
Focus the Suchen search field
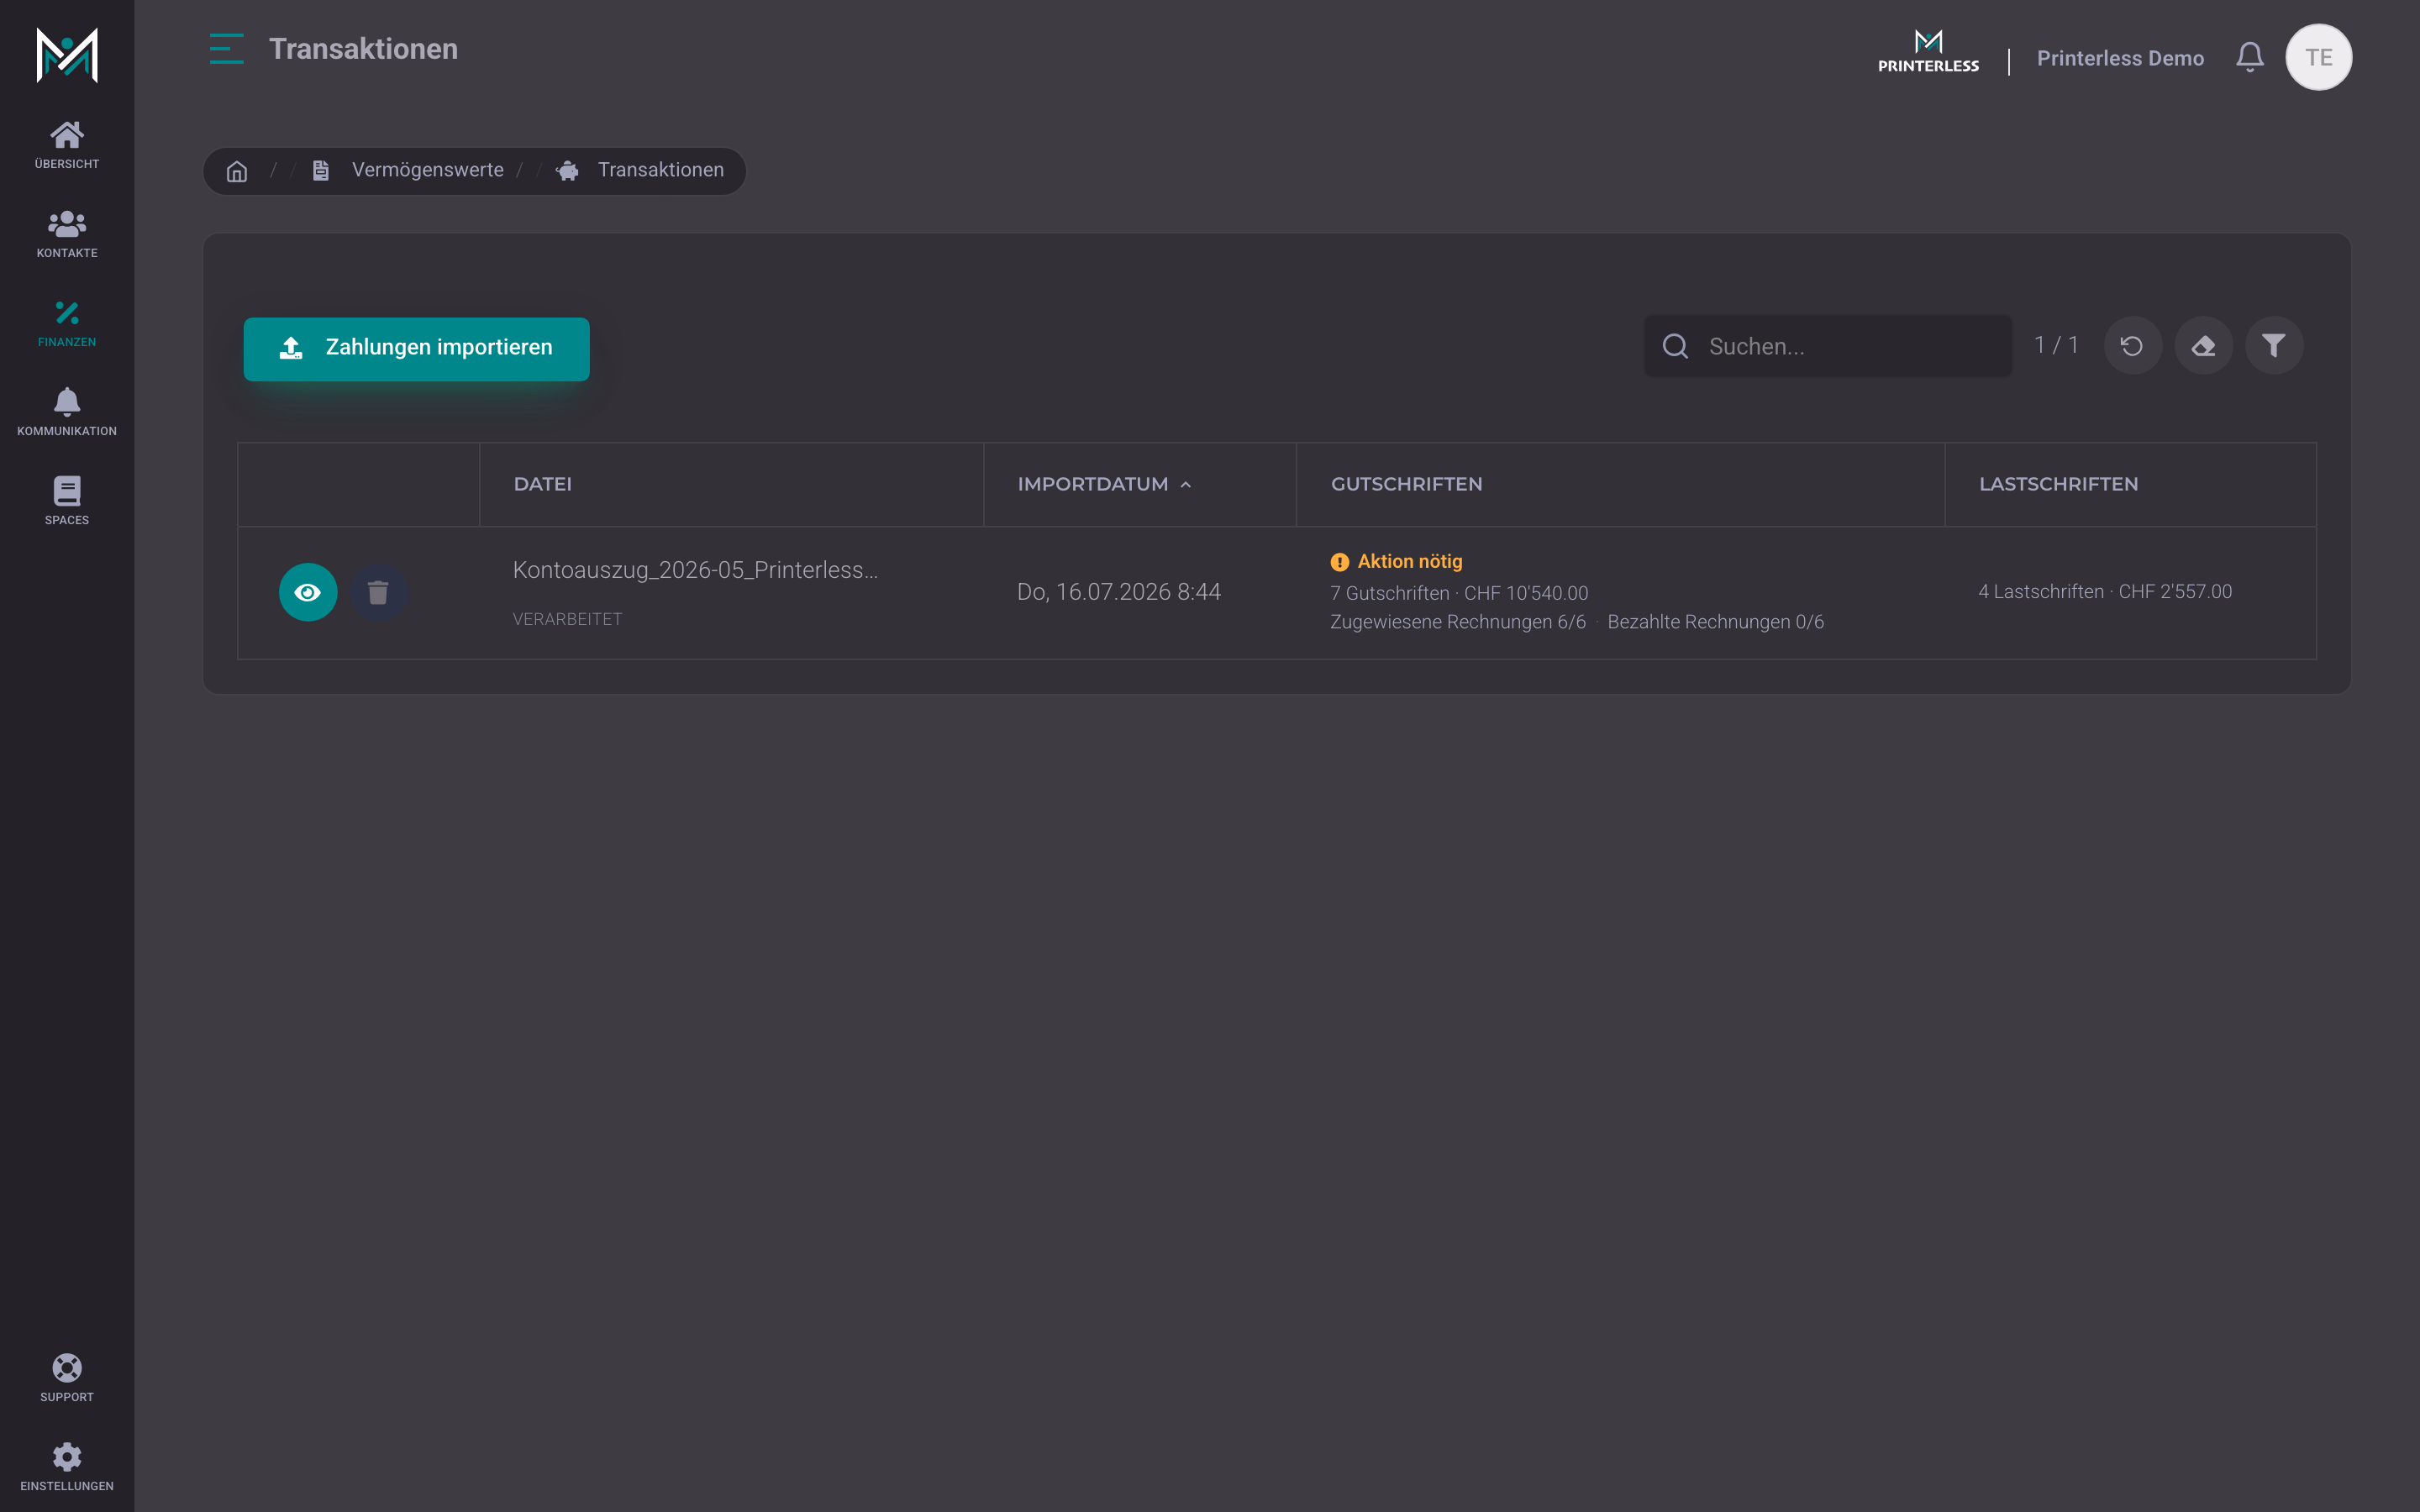(1827, 346)
